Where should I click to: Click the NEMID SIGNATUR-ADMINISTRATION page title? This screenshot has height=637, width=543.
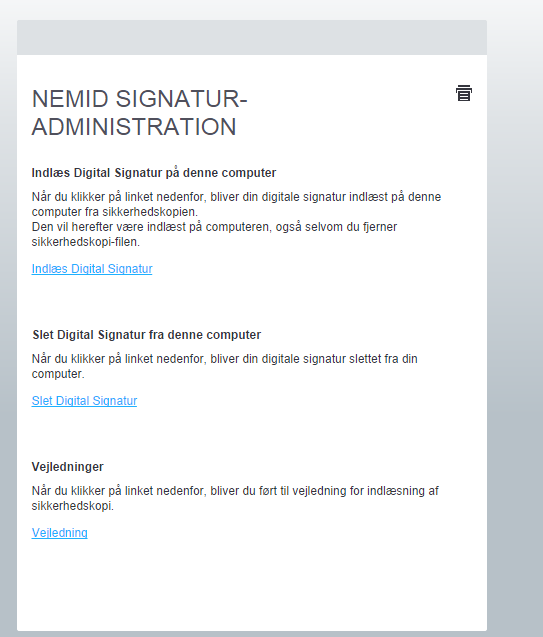point(139,113)
